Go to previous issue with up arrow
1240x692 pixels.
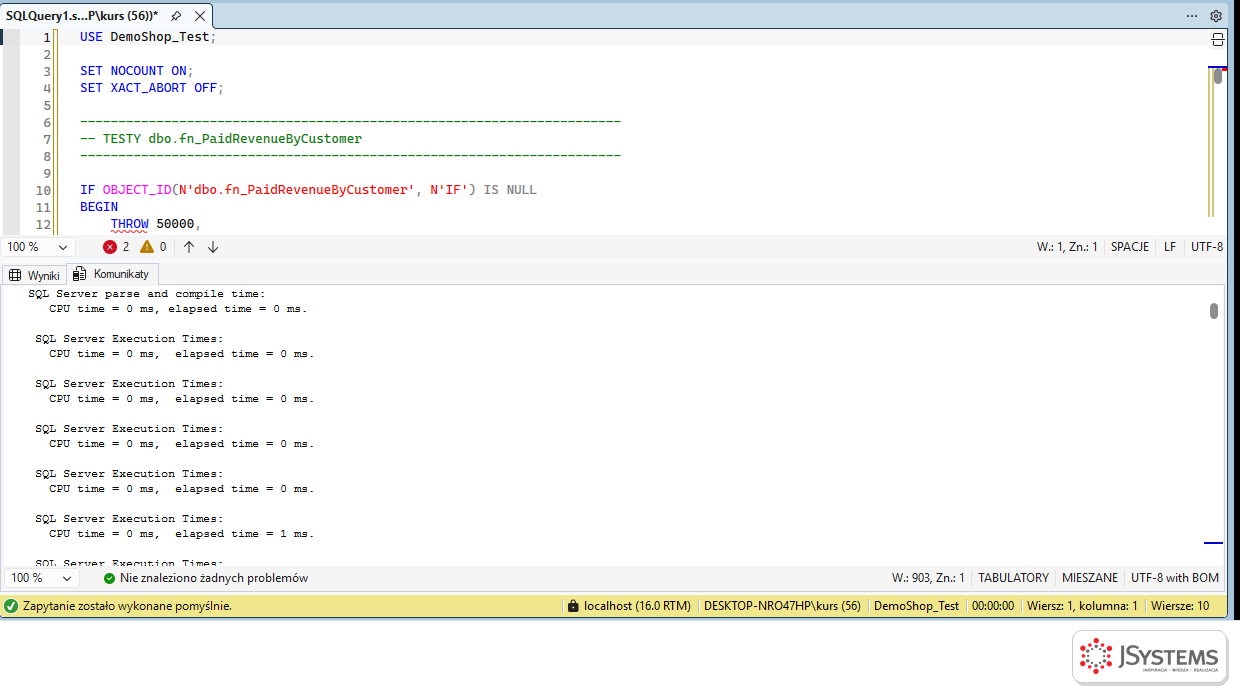point(189,247)
